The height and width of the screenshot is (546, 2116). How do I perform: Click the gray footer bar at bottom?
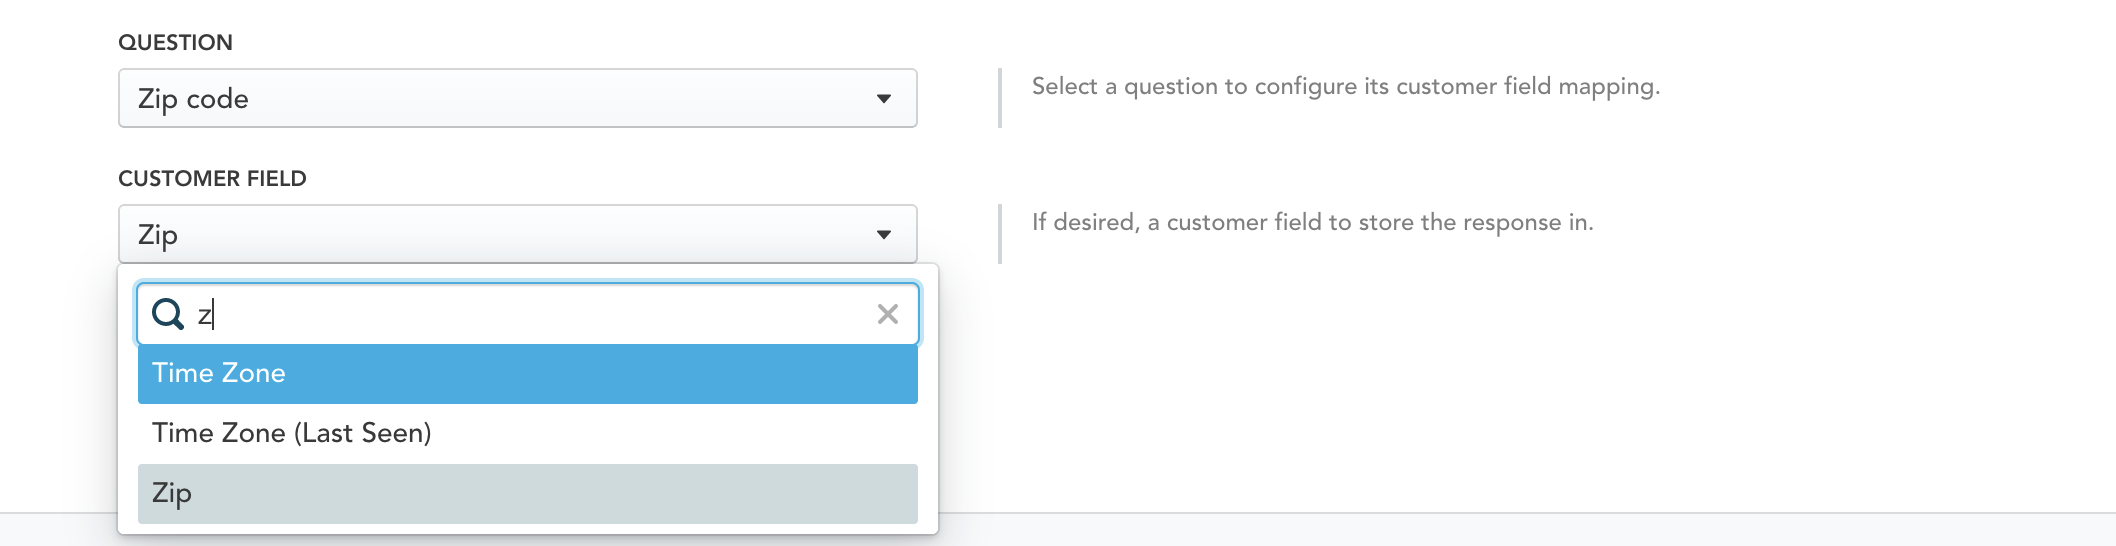[1500, 530]
